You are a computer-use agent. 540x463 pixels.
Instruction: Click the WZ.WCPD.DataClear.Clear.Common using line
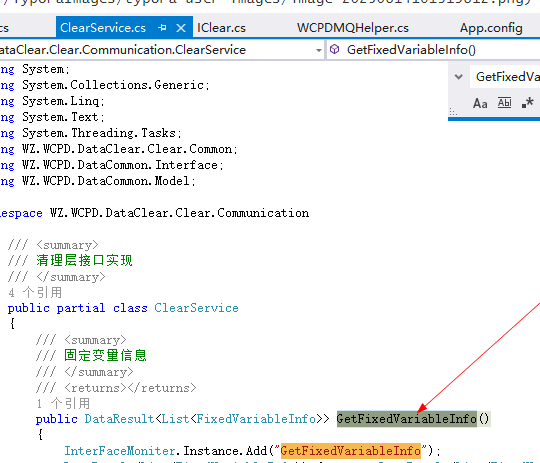pyautogui.click(x=119, y=149)
